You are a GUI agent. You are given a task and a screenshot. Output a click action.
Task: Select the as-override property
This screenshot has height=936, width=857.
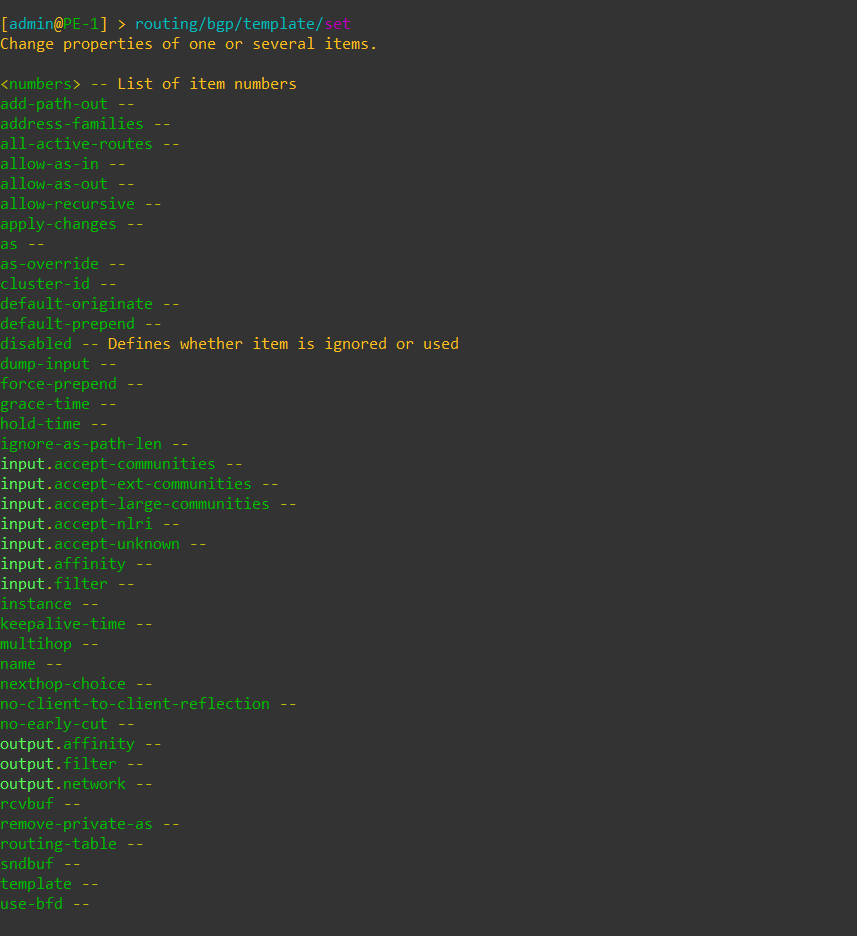pyautogui.click(x=50, y=264)
